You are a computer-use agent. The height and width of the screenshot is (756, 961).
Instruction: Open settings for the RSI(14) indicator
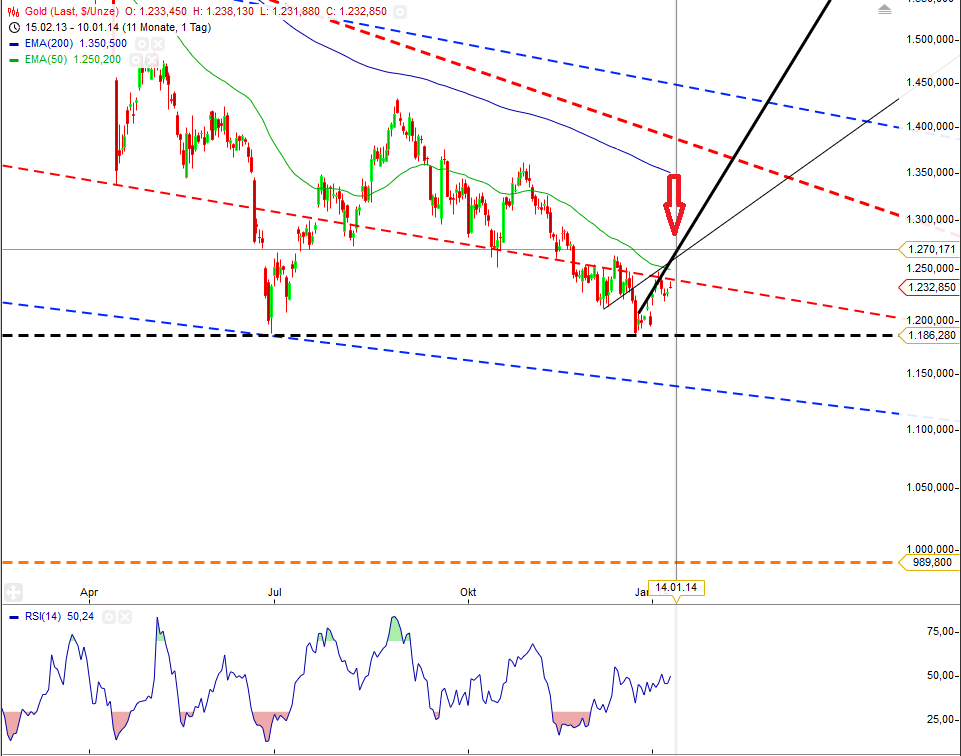(x=108, y=617)
